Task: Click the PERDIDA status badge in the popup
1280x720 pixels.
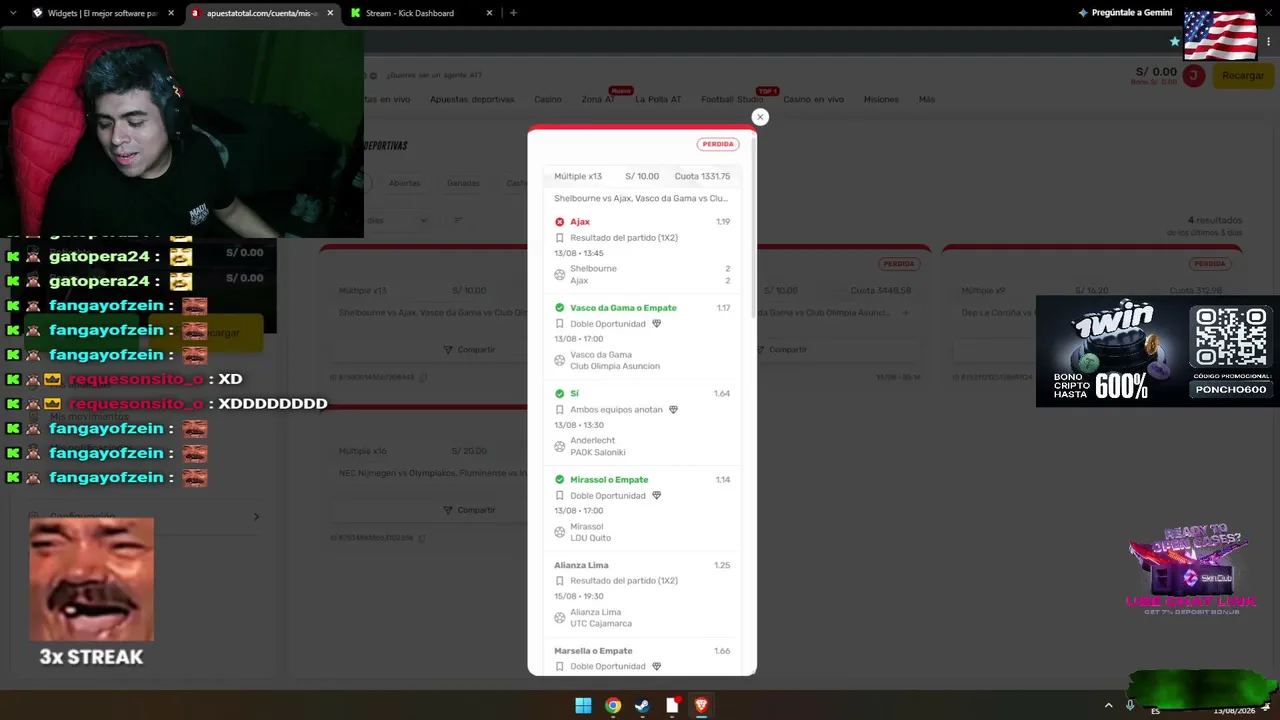Action: 718,144
